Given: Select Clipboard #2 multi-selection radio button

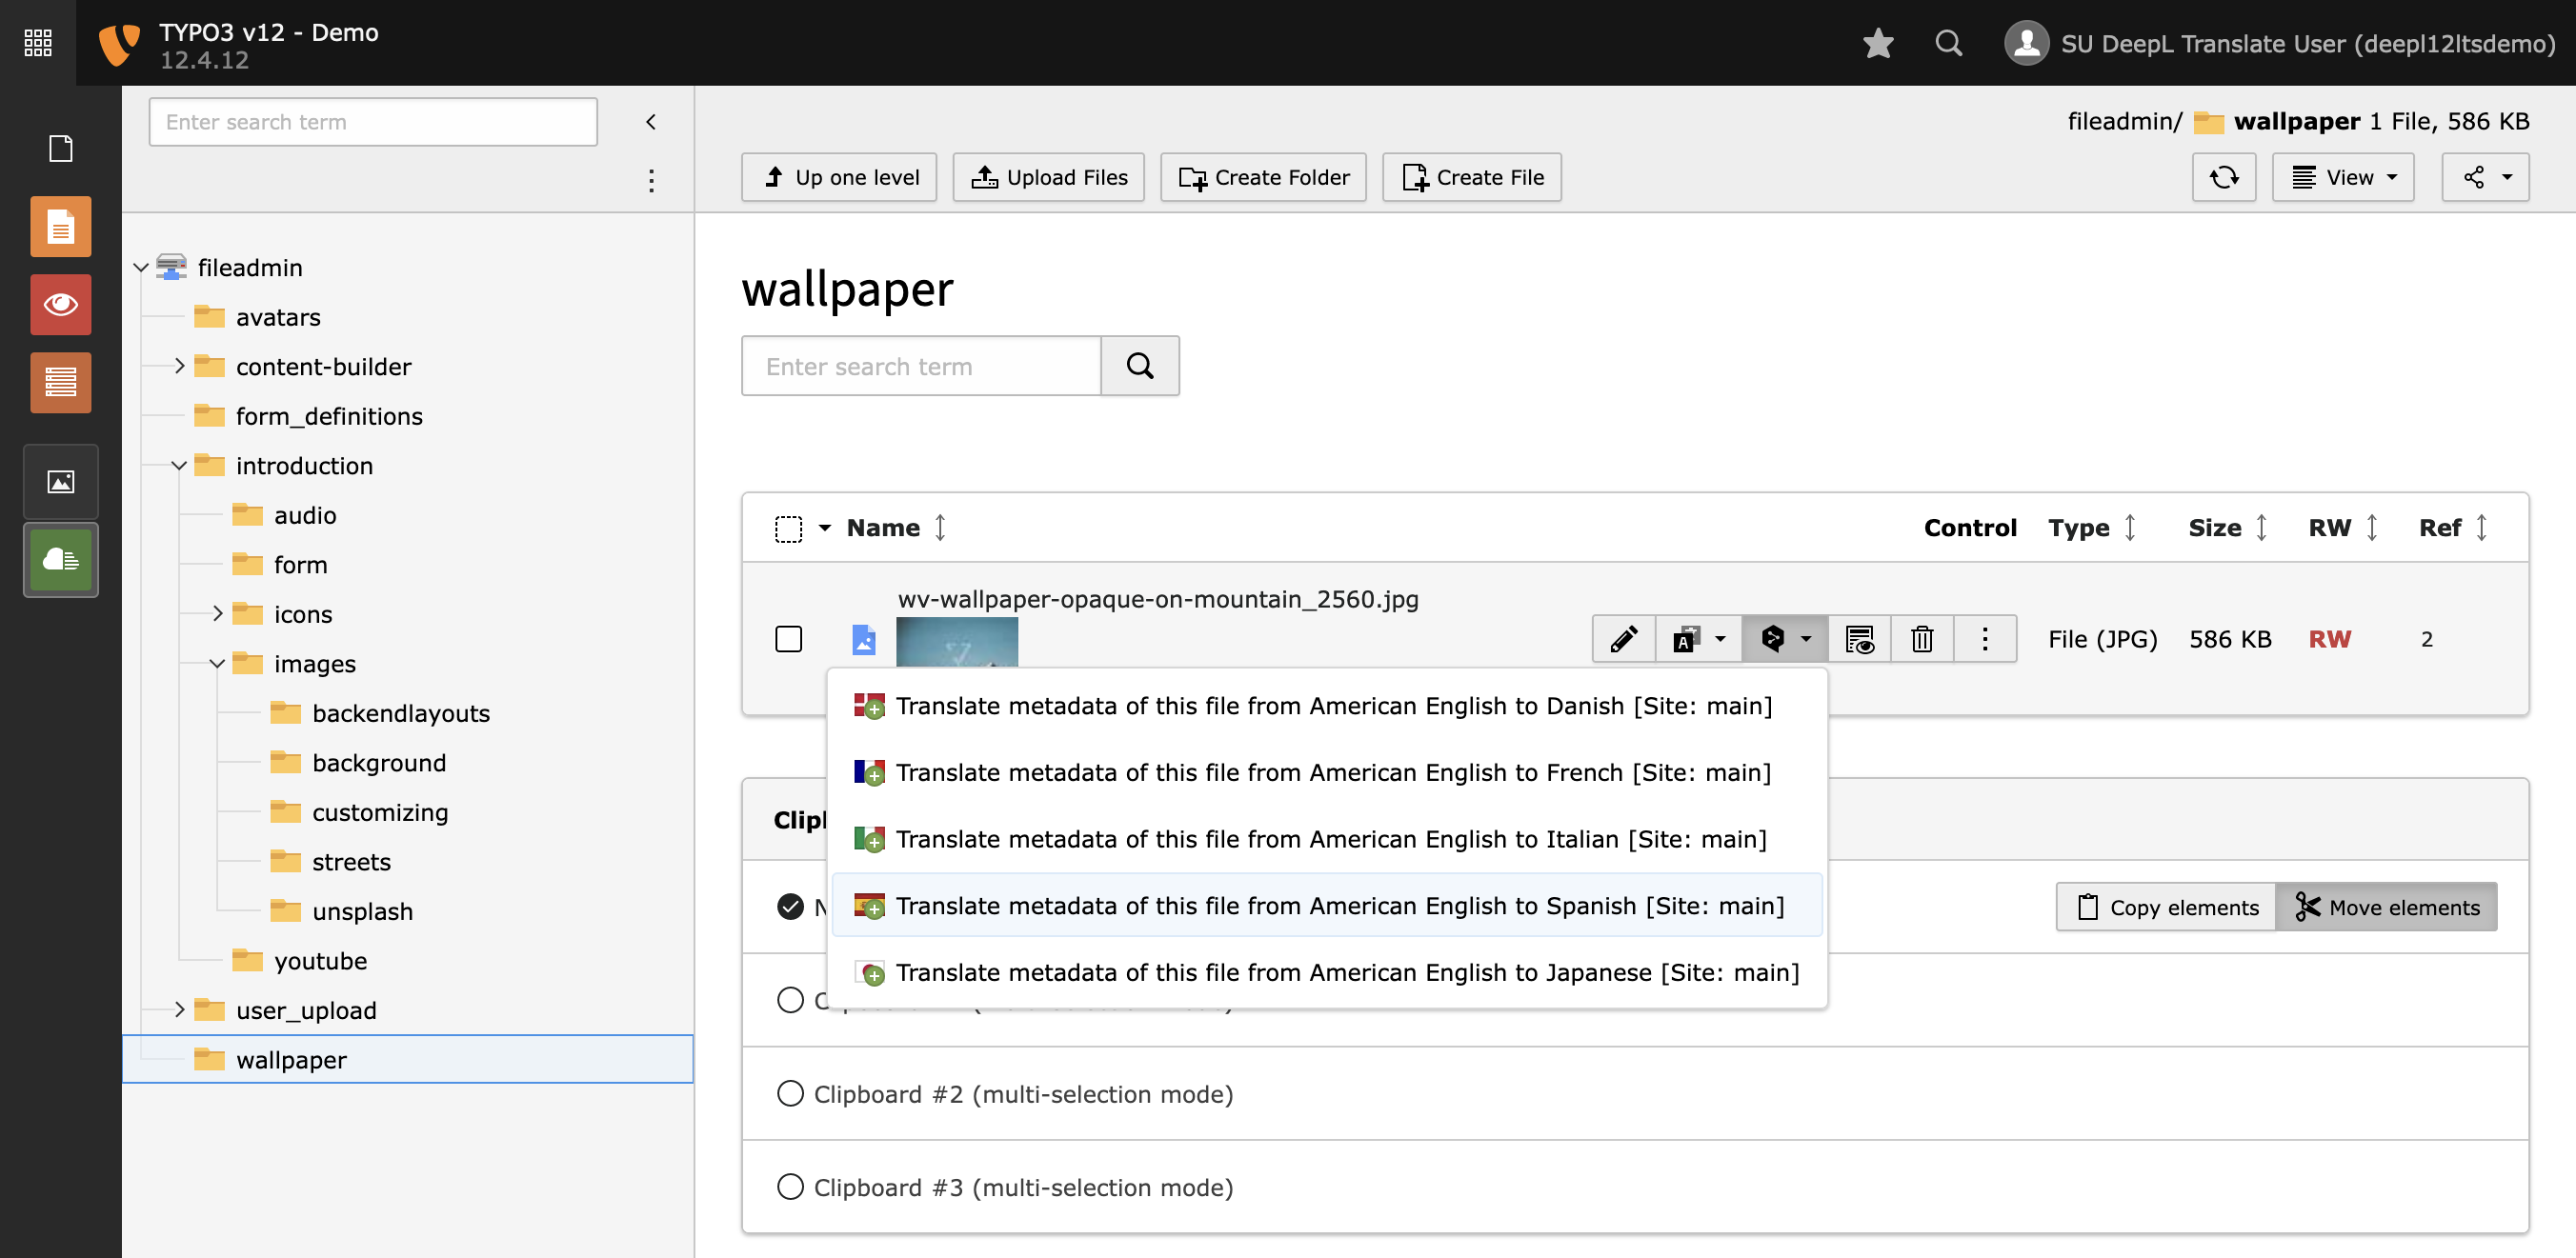Looking at the screenshot, I should (789, 1094).
